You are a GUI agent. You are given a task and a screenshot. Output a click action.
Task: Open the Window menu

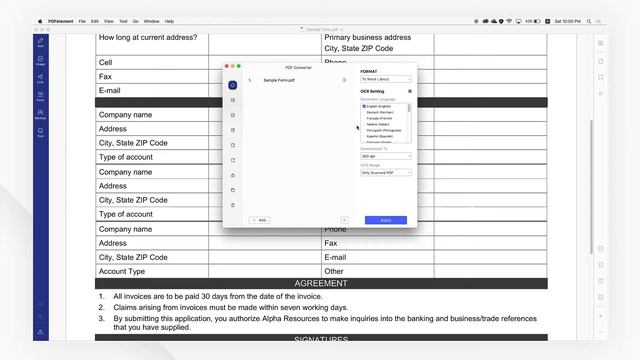pyautogui.click(x=151, y=21)
